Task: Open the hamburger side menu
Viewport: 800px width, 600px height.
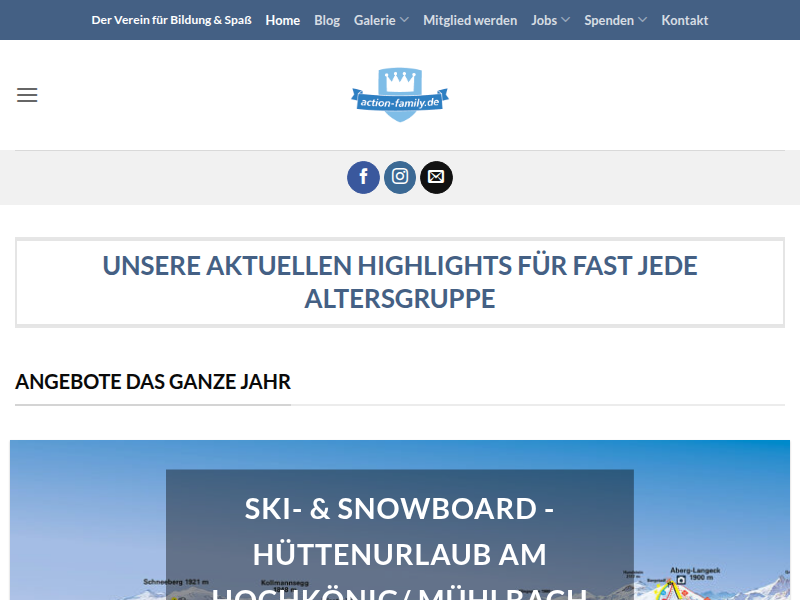Action: click(27, 95)
